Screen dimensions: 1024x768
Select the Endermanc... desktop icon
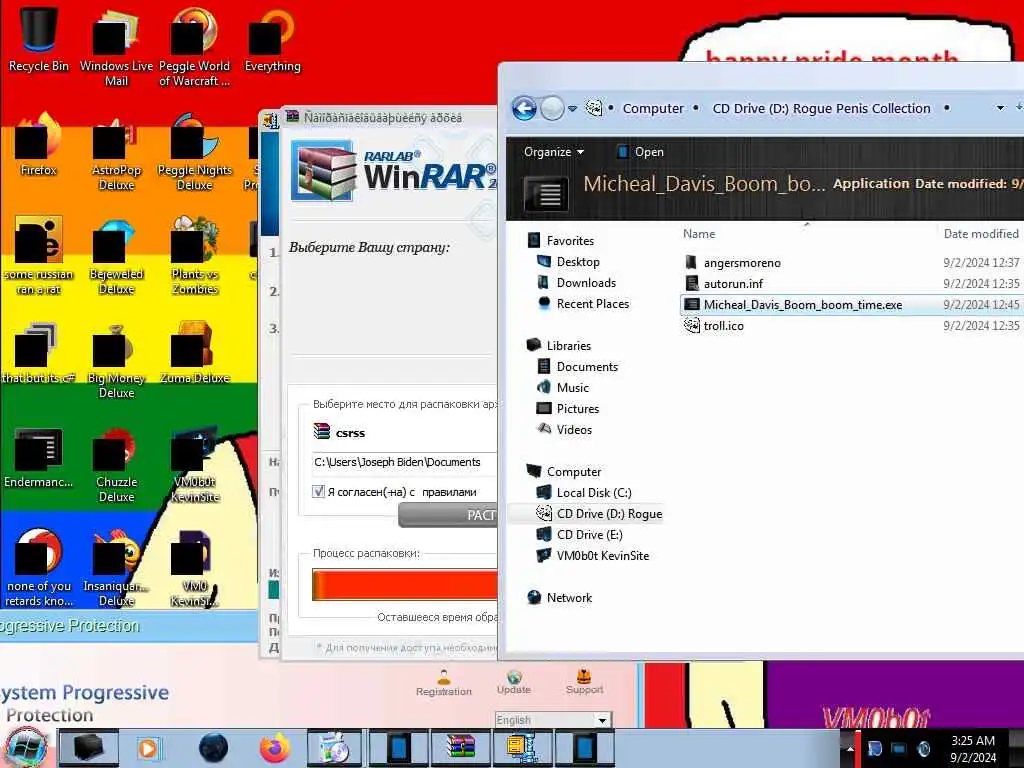(x=39, y=457)
